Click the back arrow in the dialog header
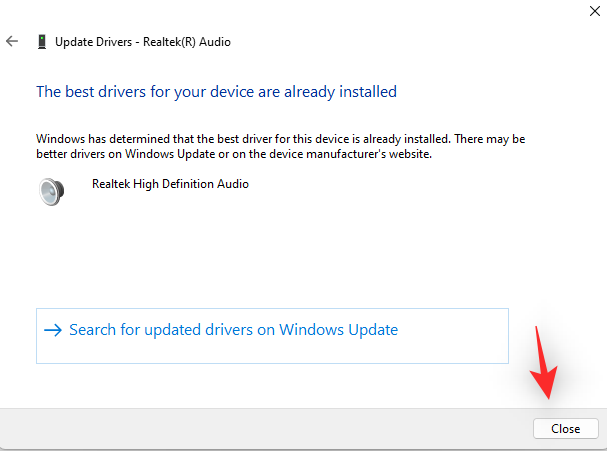This screenshot has width=607, height=451. (x=12, y=42)
